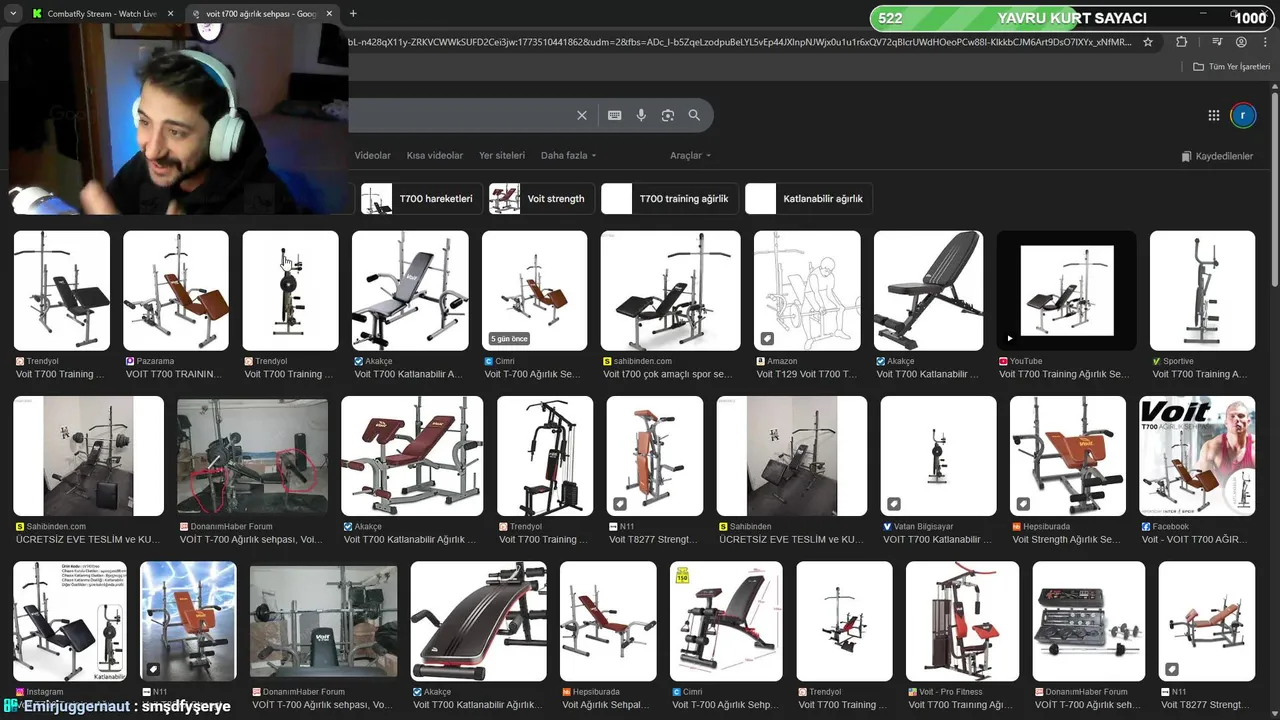This screenshot has height=720, width=1280.
Task: Open the 'Voit T129 Voit T700' Amazon title
Action: click(x=807, y=374)
